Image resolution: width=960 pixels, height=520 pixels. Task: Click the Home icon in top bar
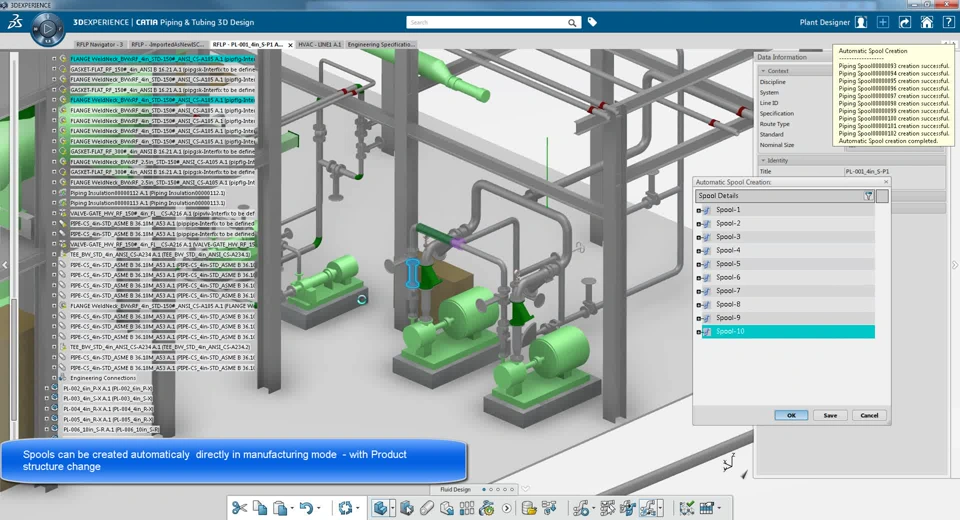(x=927, y=22)
